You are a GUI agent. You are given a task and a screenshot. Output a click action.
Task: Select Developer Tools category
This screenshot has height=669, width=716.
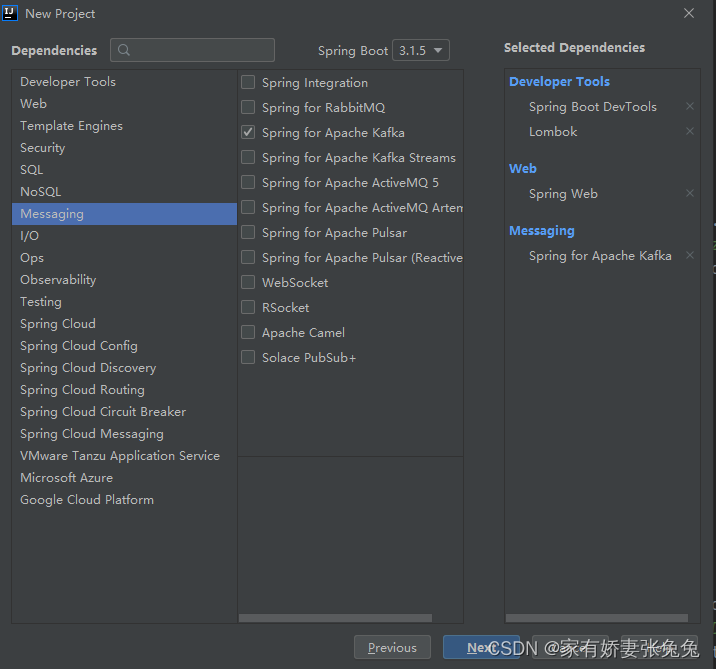click(x=124, y=82)
